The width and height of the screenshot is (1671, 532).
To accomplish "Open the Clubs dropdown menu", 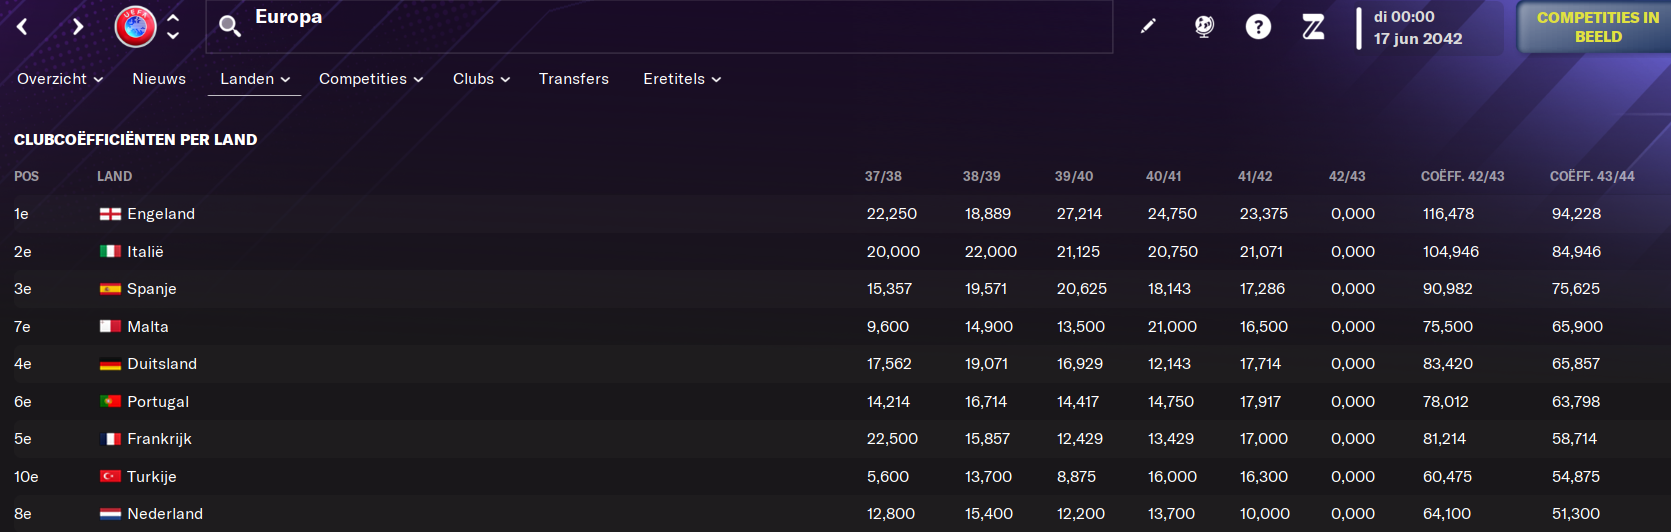I will coord(481,79).
